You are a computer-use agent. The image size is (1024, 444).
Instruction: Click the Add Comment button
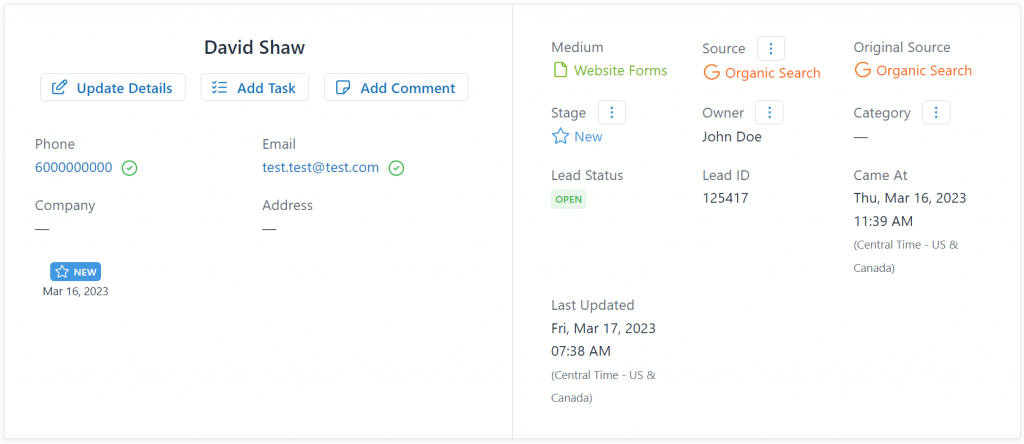396,87
